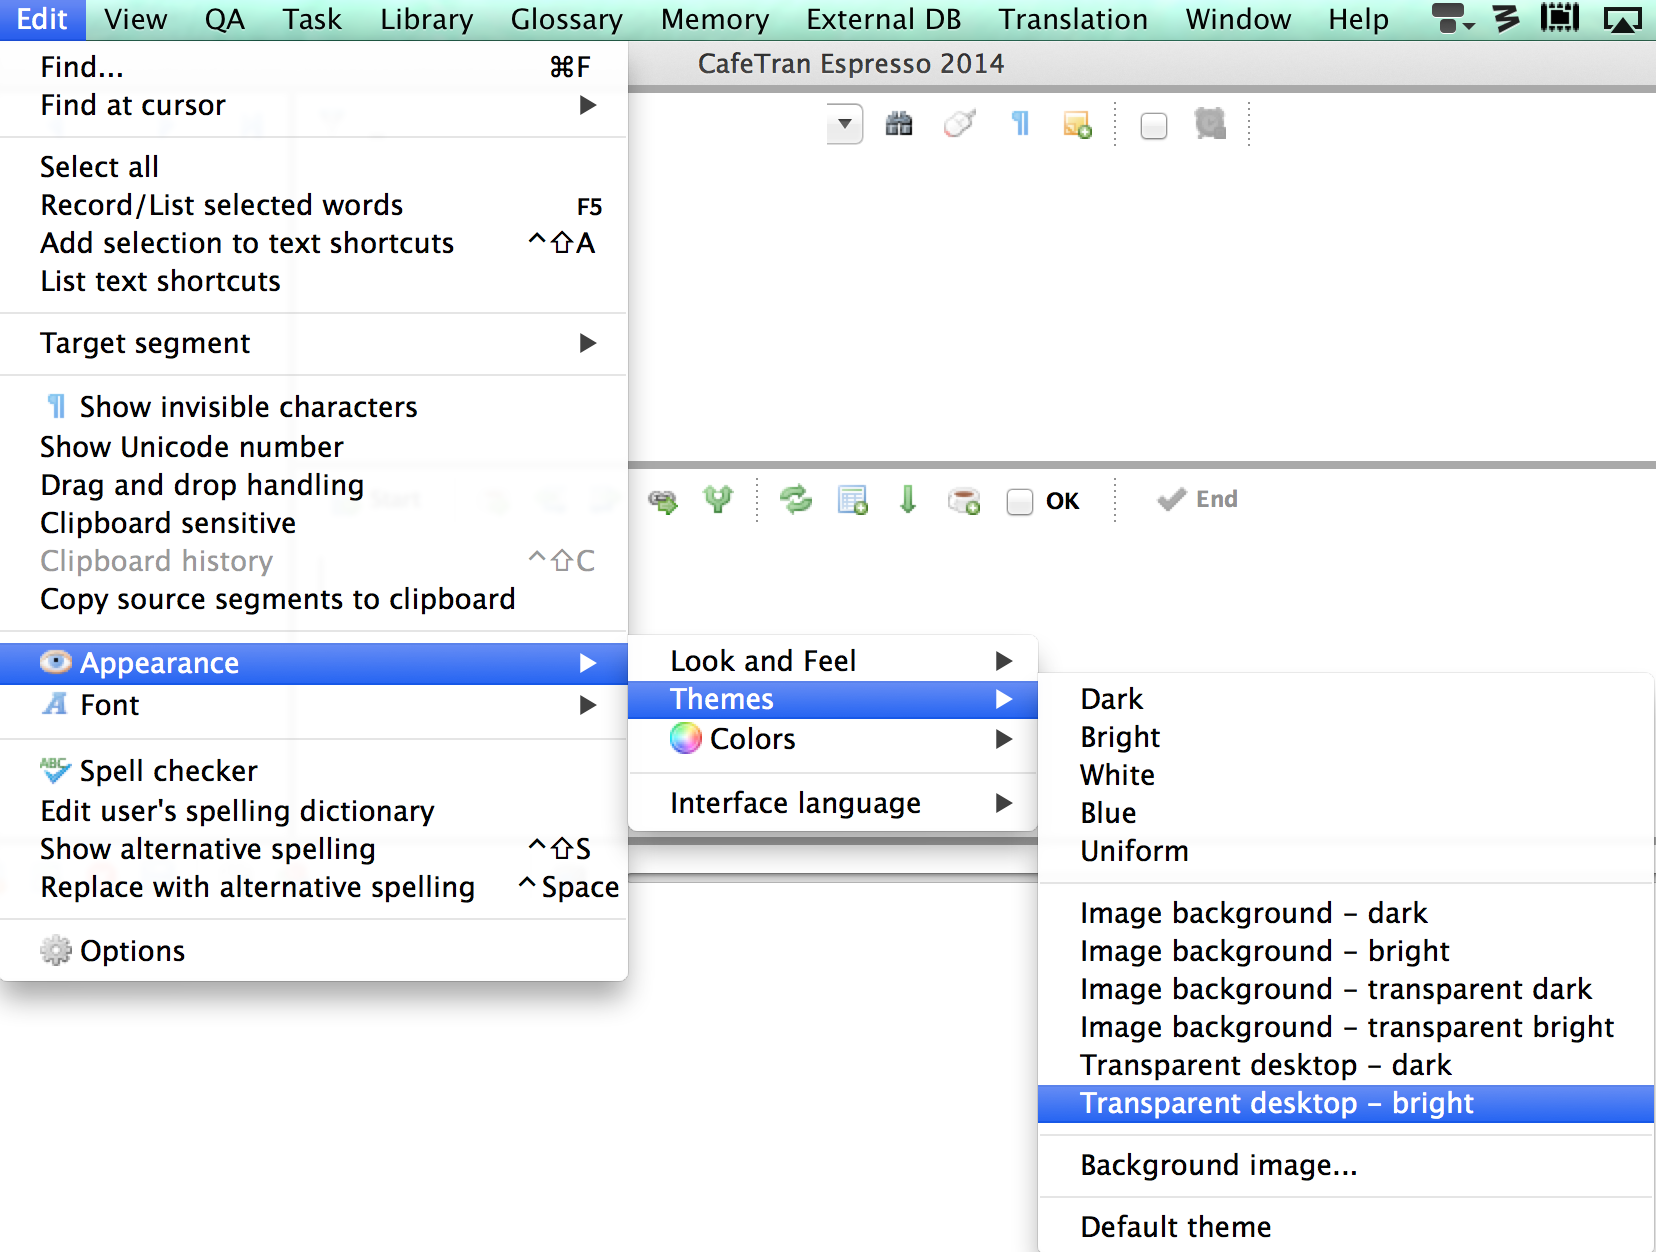Toggle the empty checkbox in top toolbar
Screen dimensions: 1656x1252
coord(1154,126)
